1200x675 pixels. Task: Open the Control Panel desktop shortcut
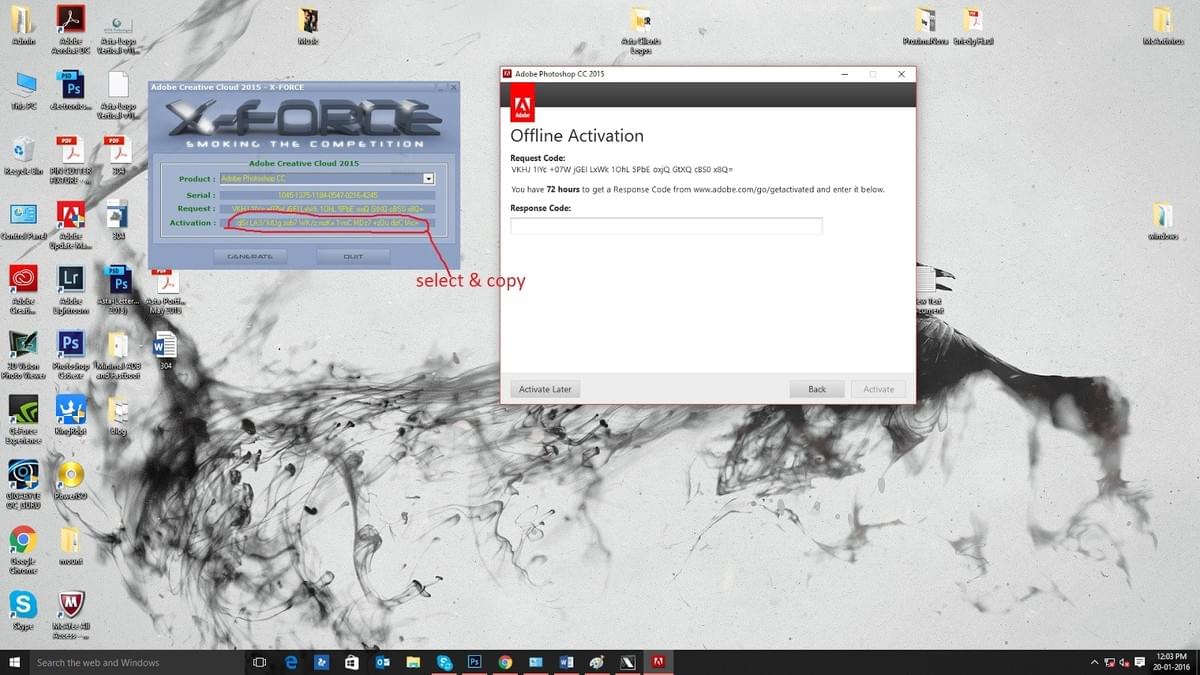point(23,222)
